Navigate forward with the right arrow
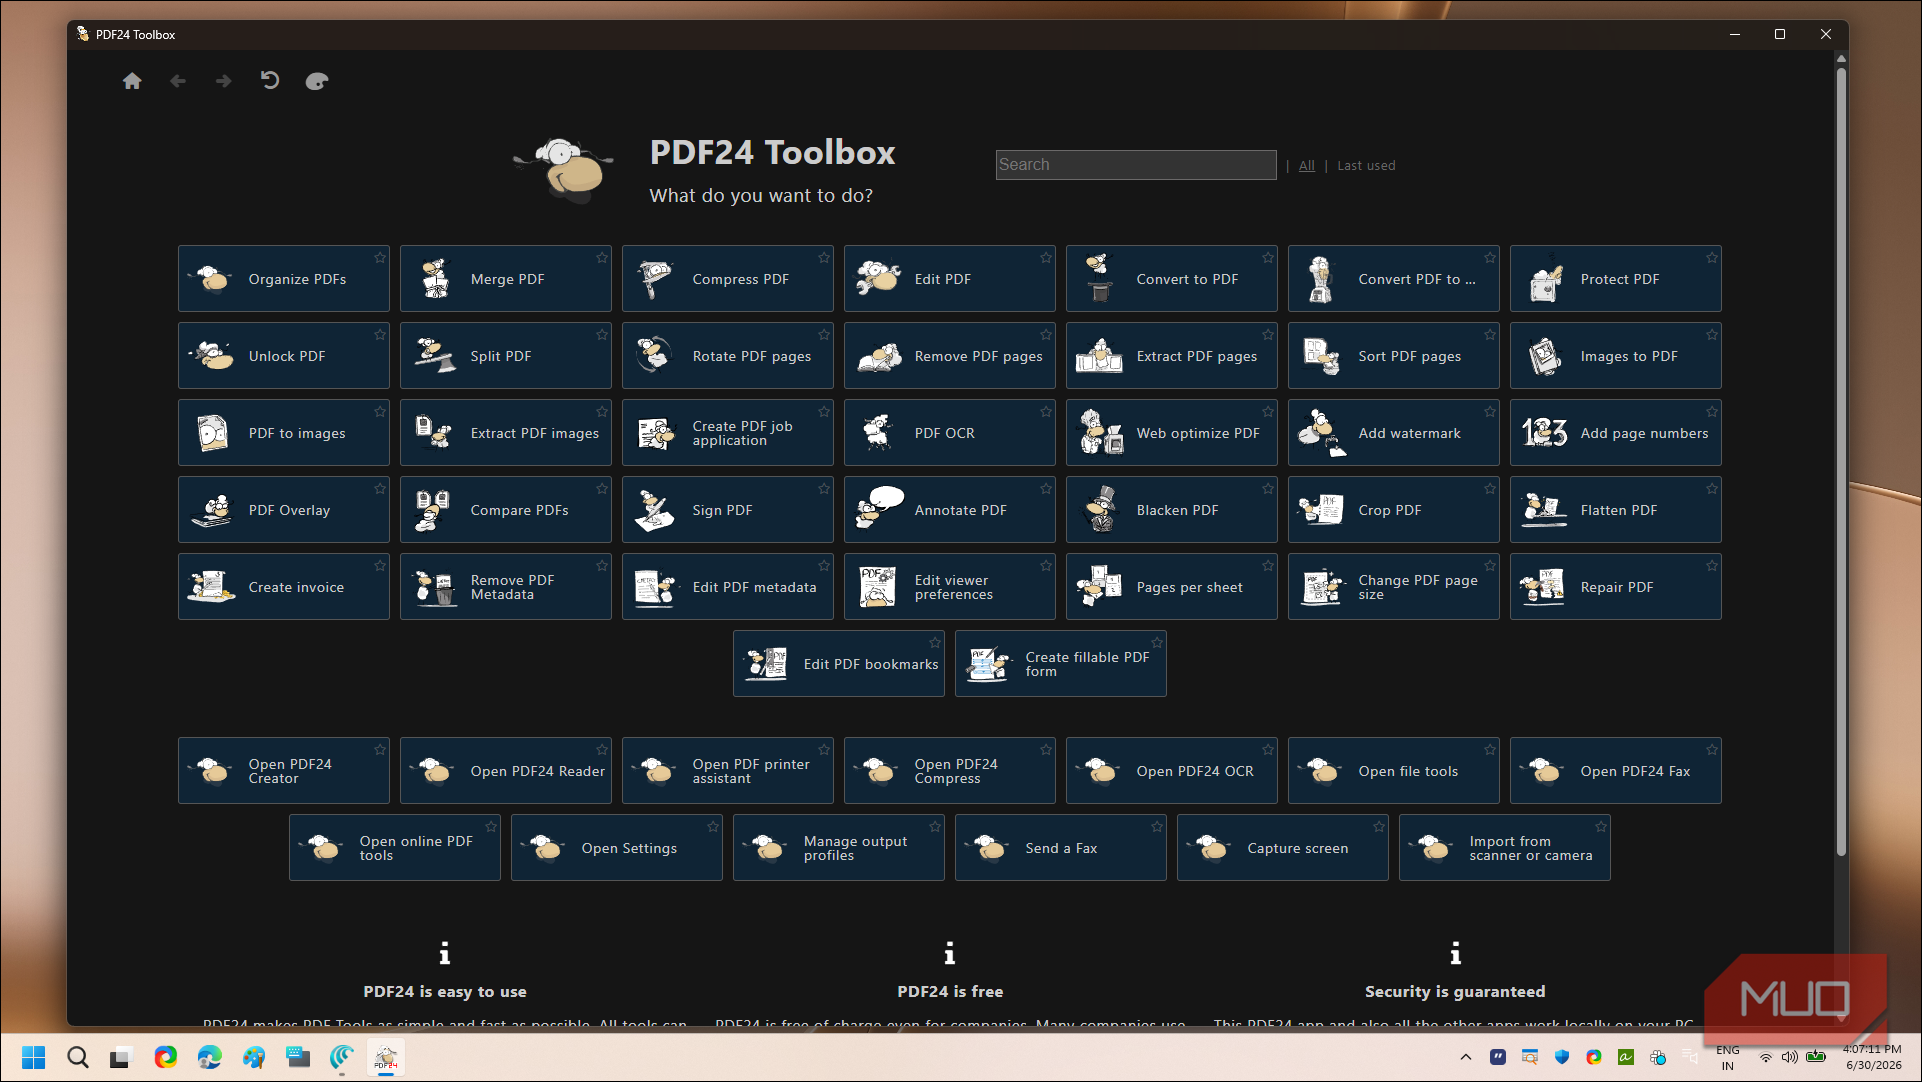Screen dimensions: 1922x1082 coord(224,81)
